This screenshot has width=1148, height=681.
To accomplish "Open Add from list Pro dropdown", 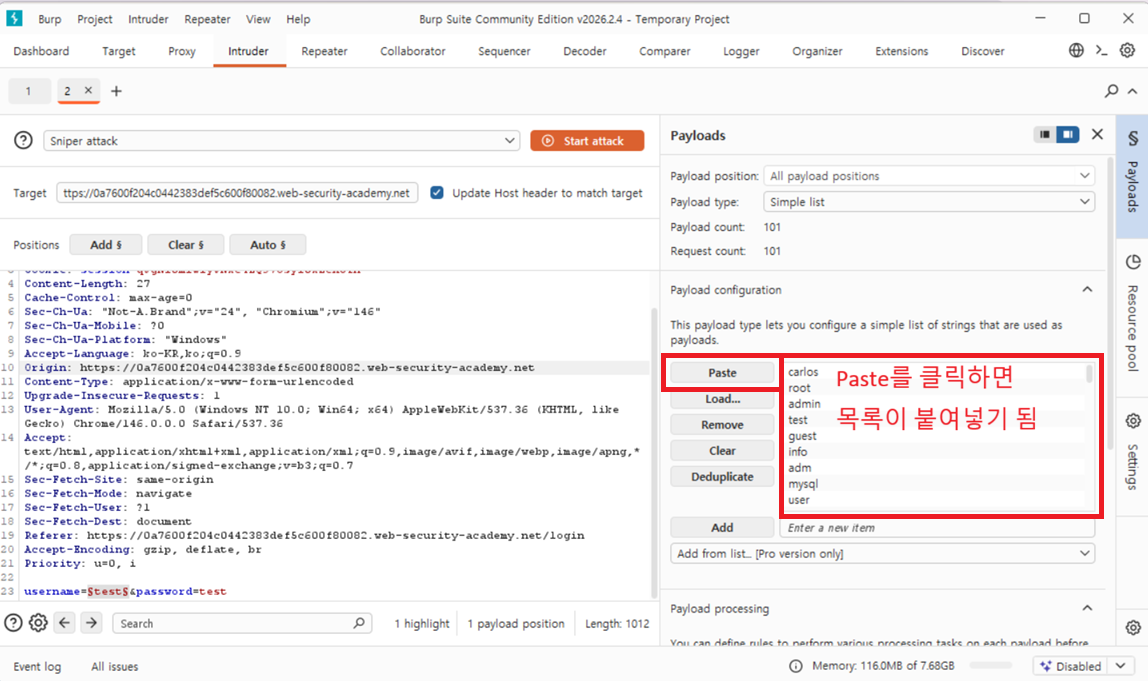I will click(x=882, y=554).
